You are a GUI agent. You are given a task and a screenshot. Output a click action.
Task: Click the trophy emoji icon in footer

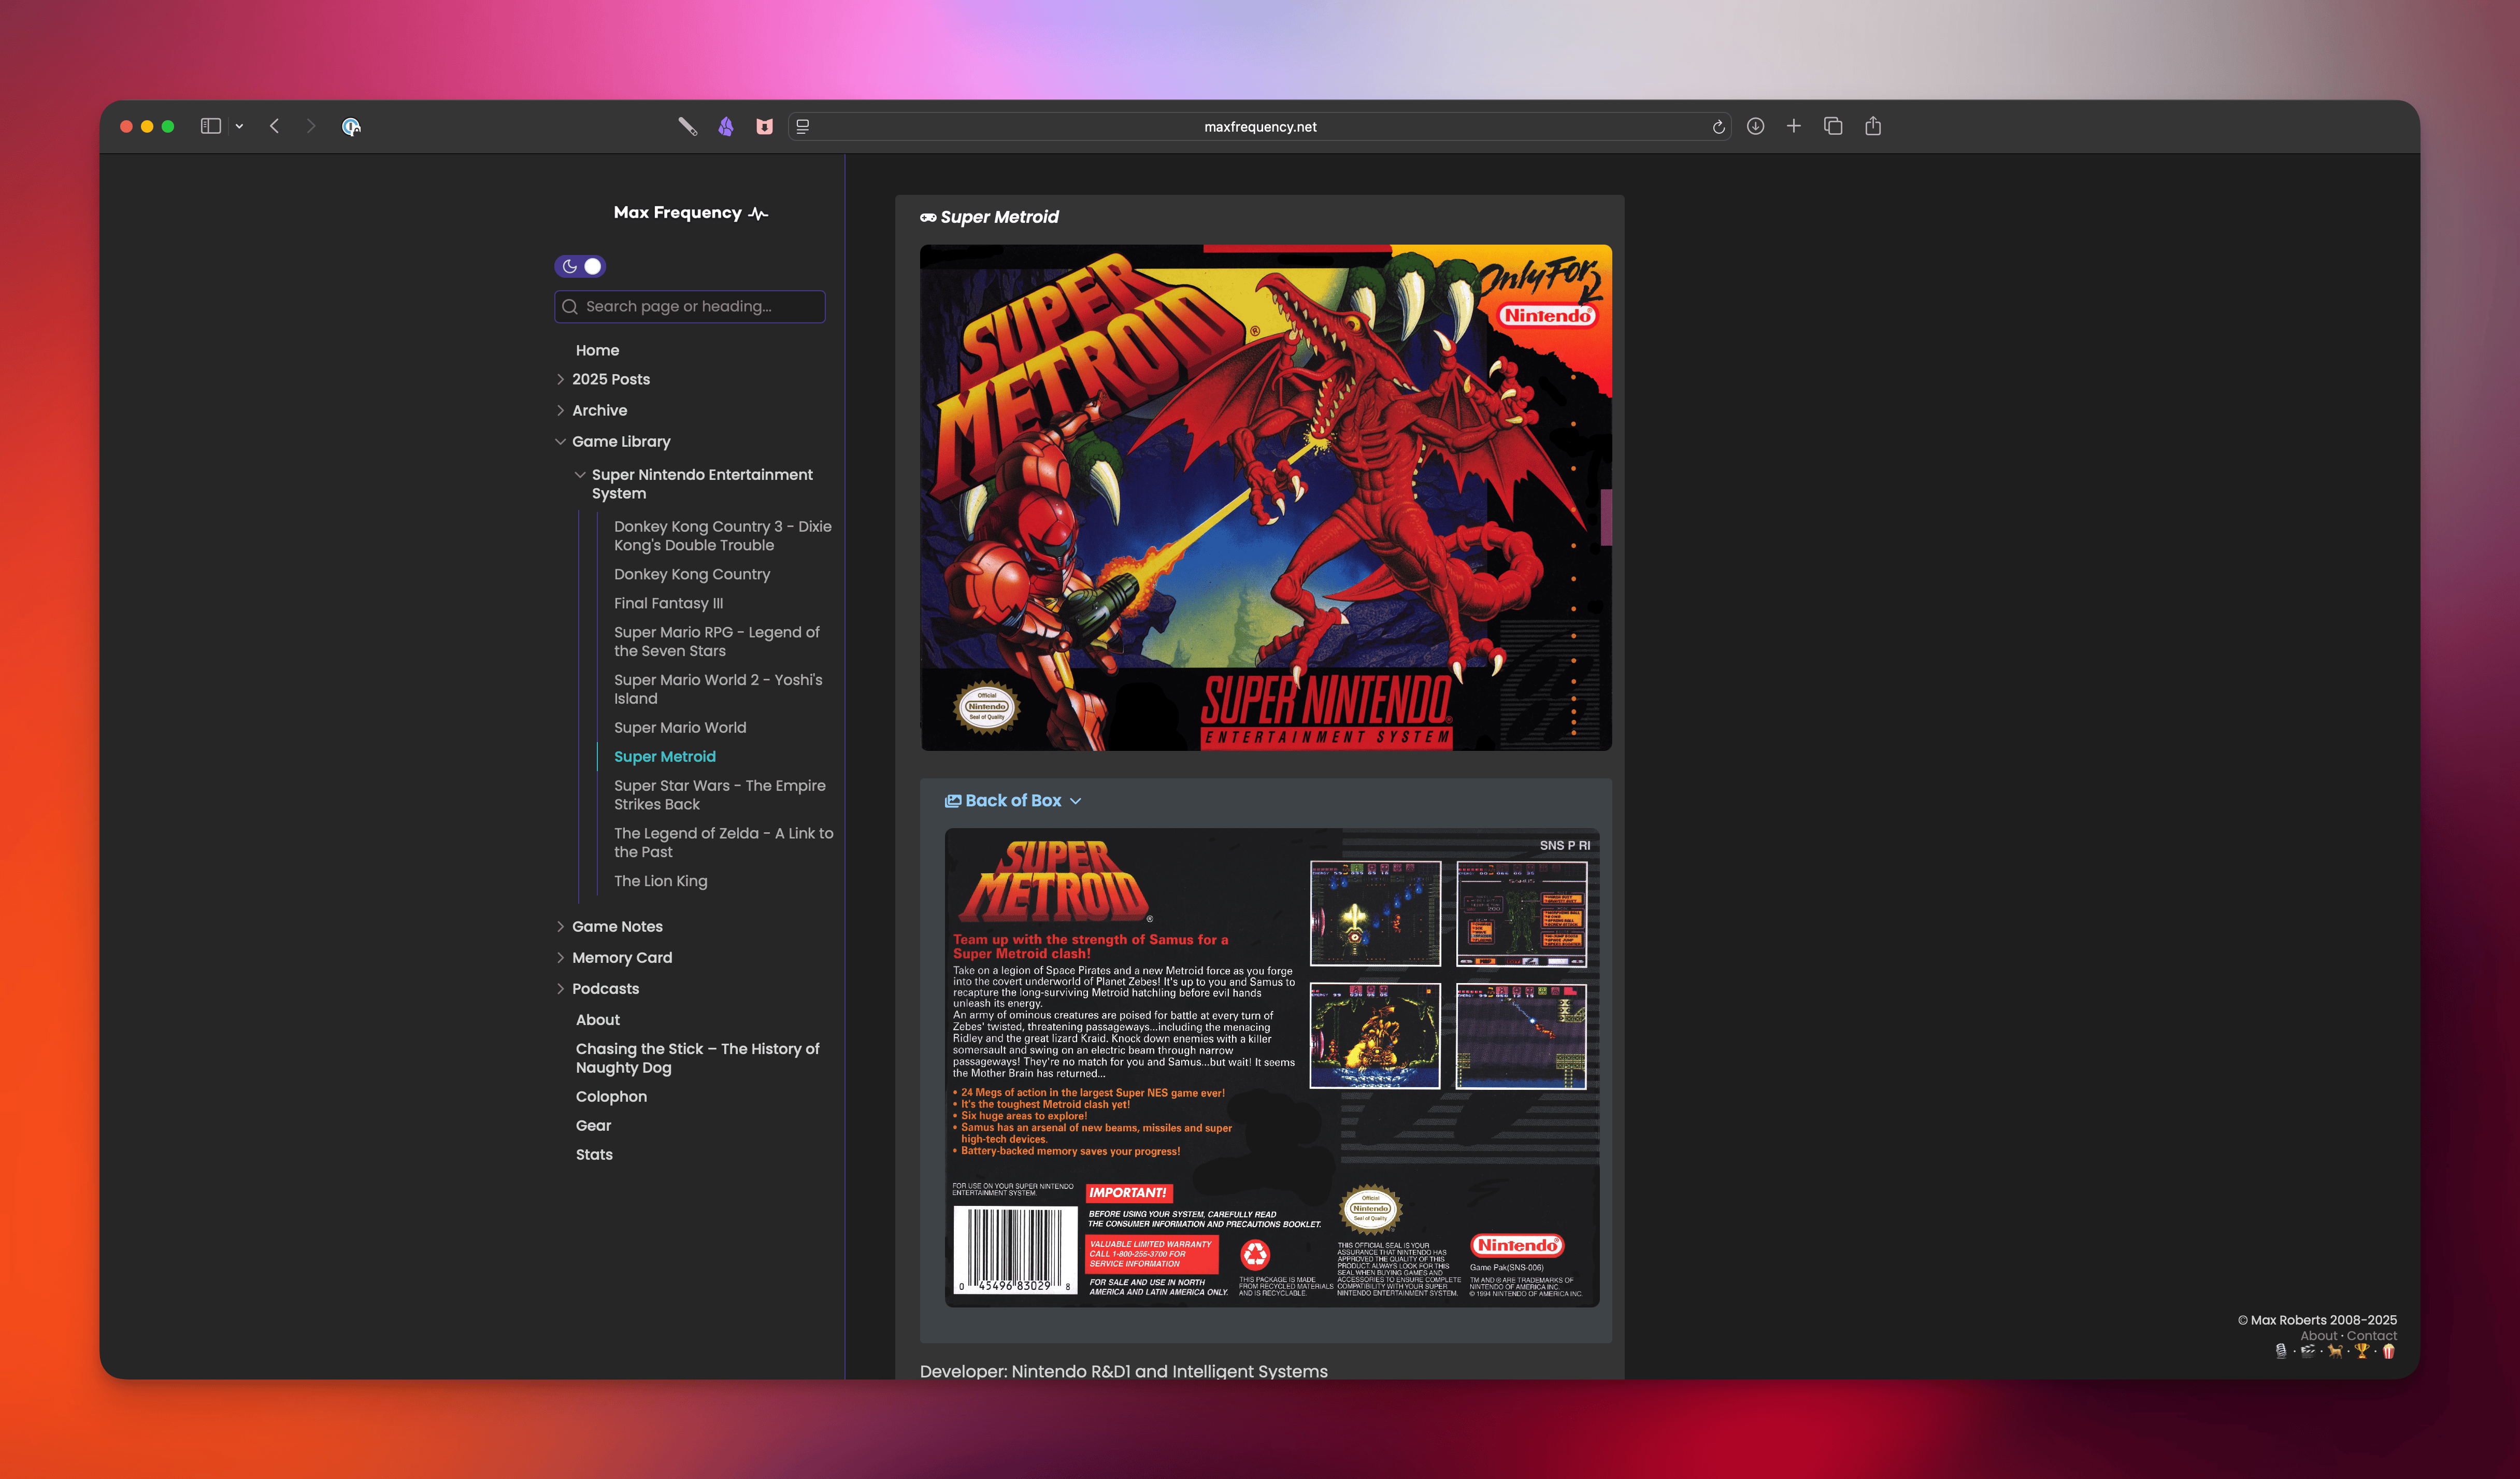pos(2362,1351)
